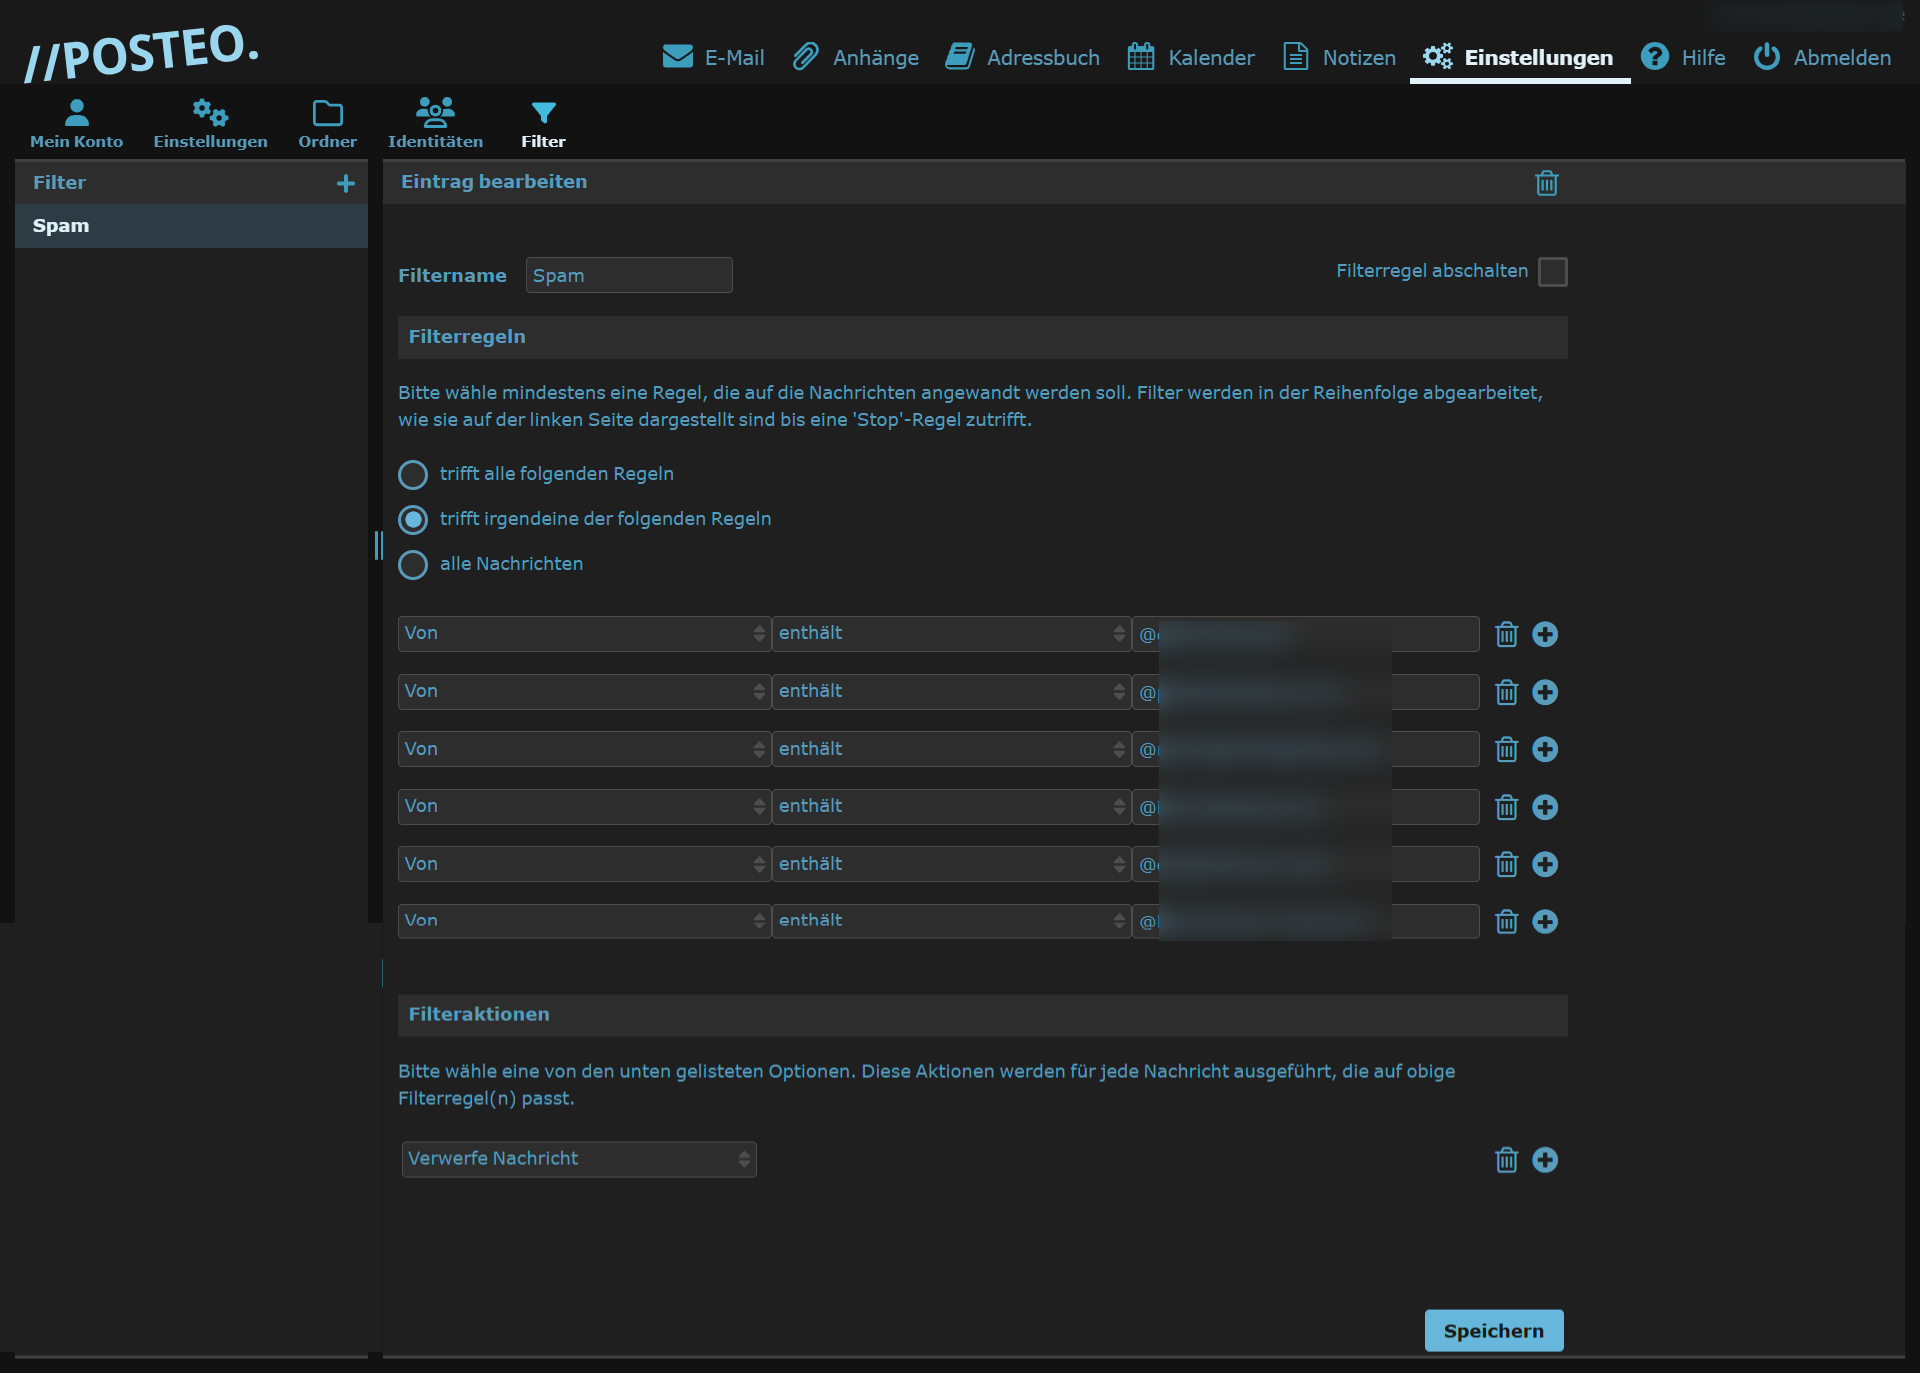Add a rule after the third Von row
This screenshot has width=1920, height=1374.
pos(1545,749)
